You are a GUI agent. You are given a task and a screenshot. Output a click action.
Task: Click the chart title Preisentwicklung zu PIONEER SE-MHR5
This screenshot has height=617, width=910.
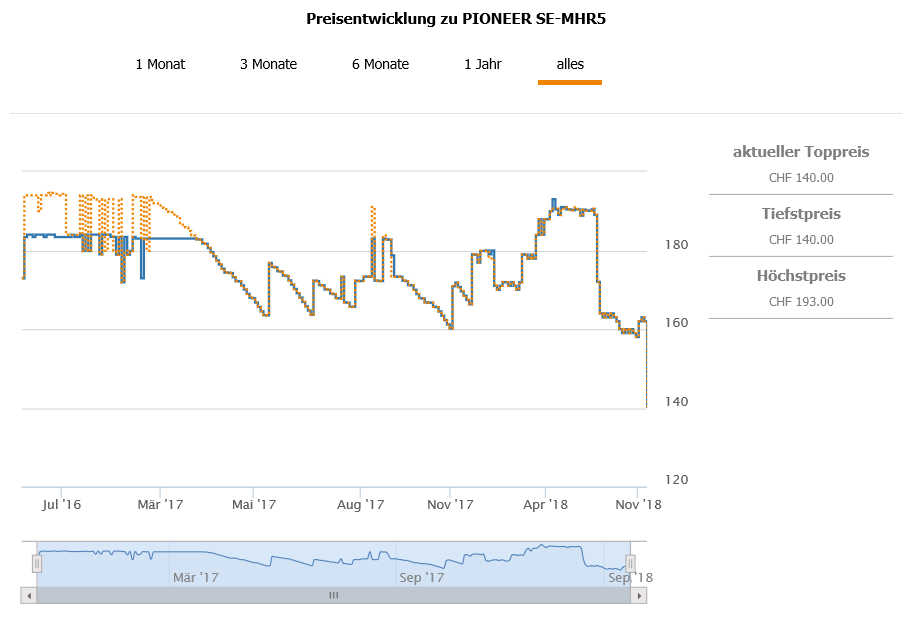tap(455, 19)
